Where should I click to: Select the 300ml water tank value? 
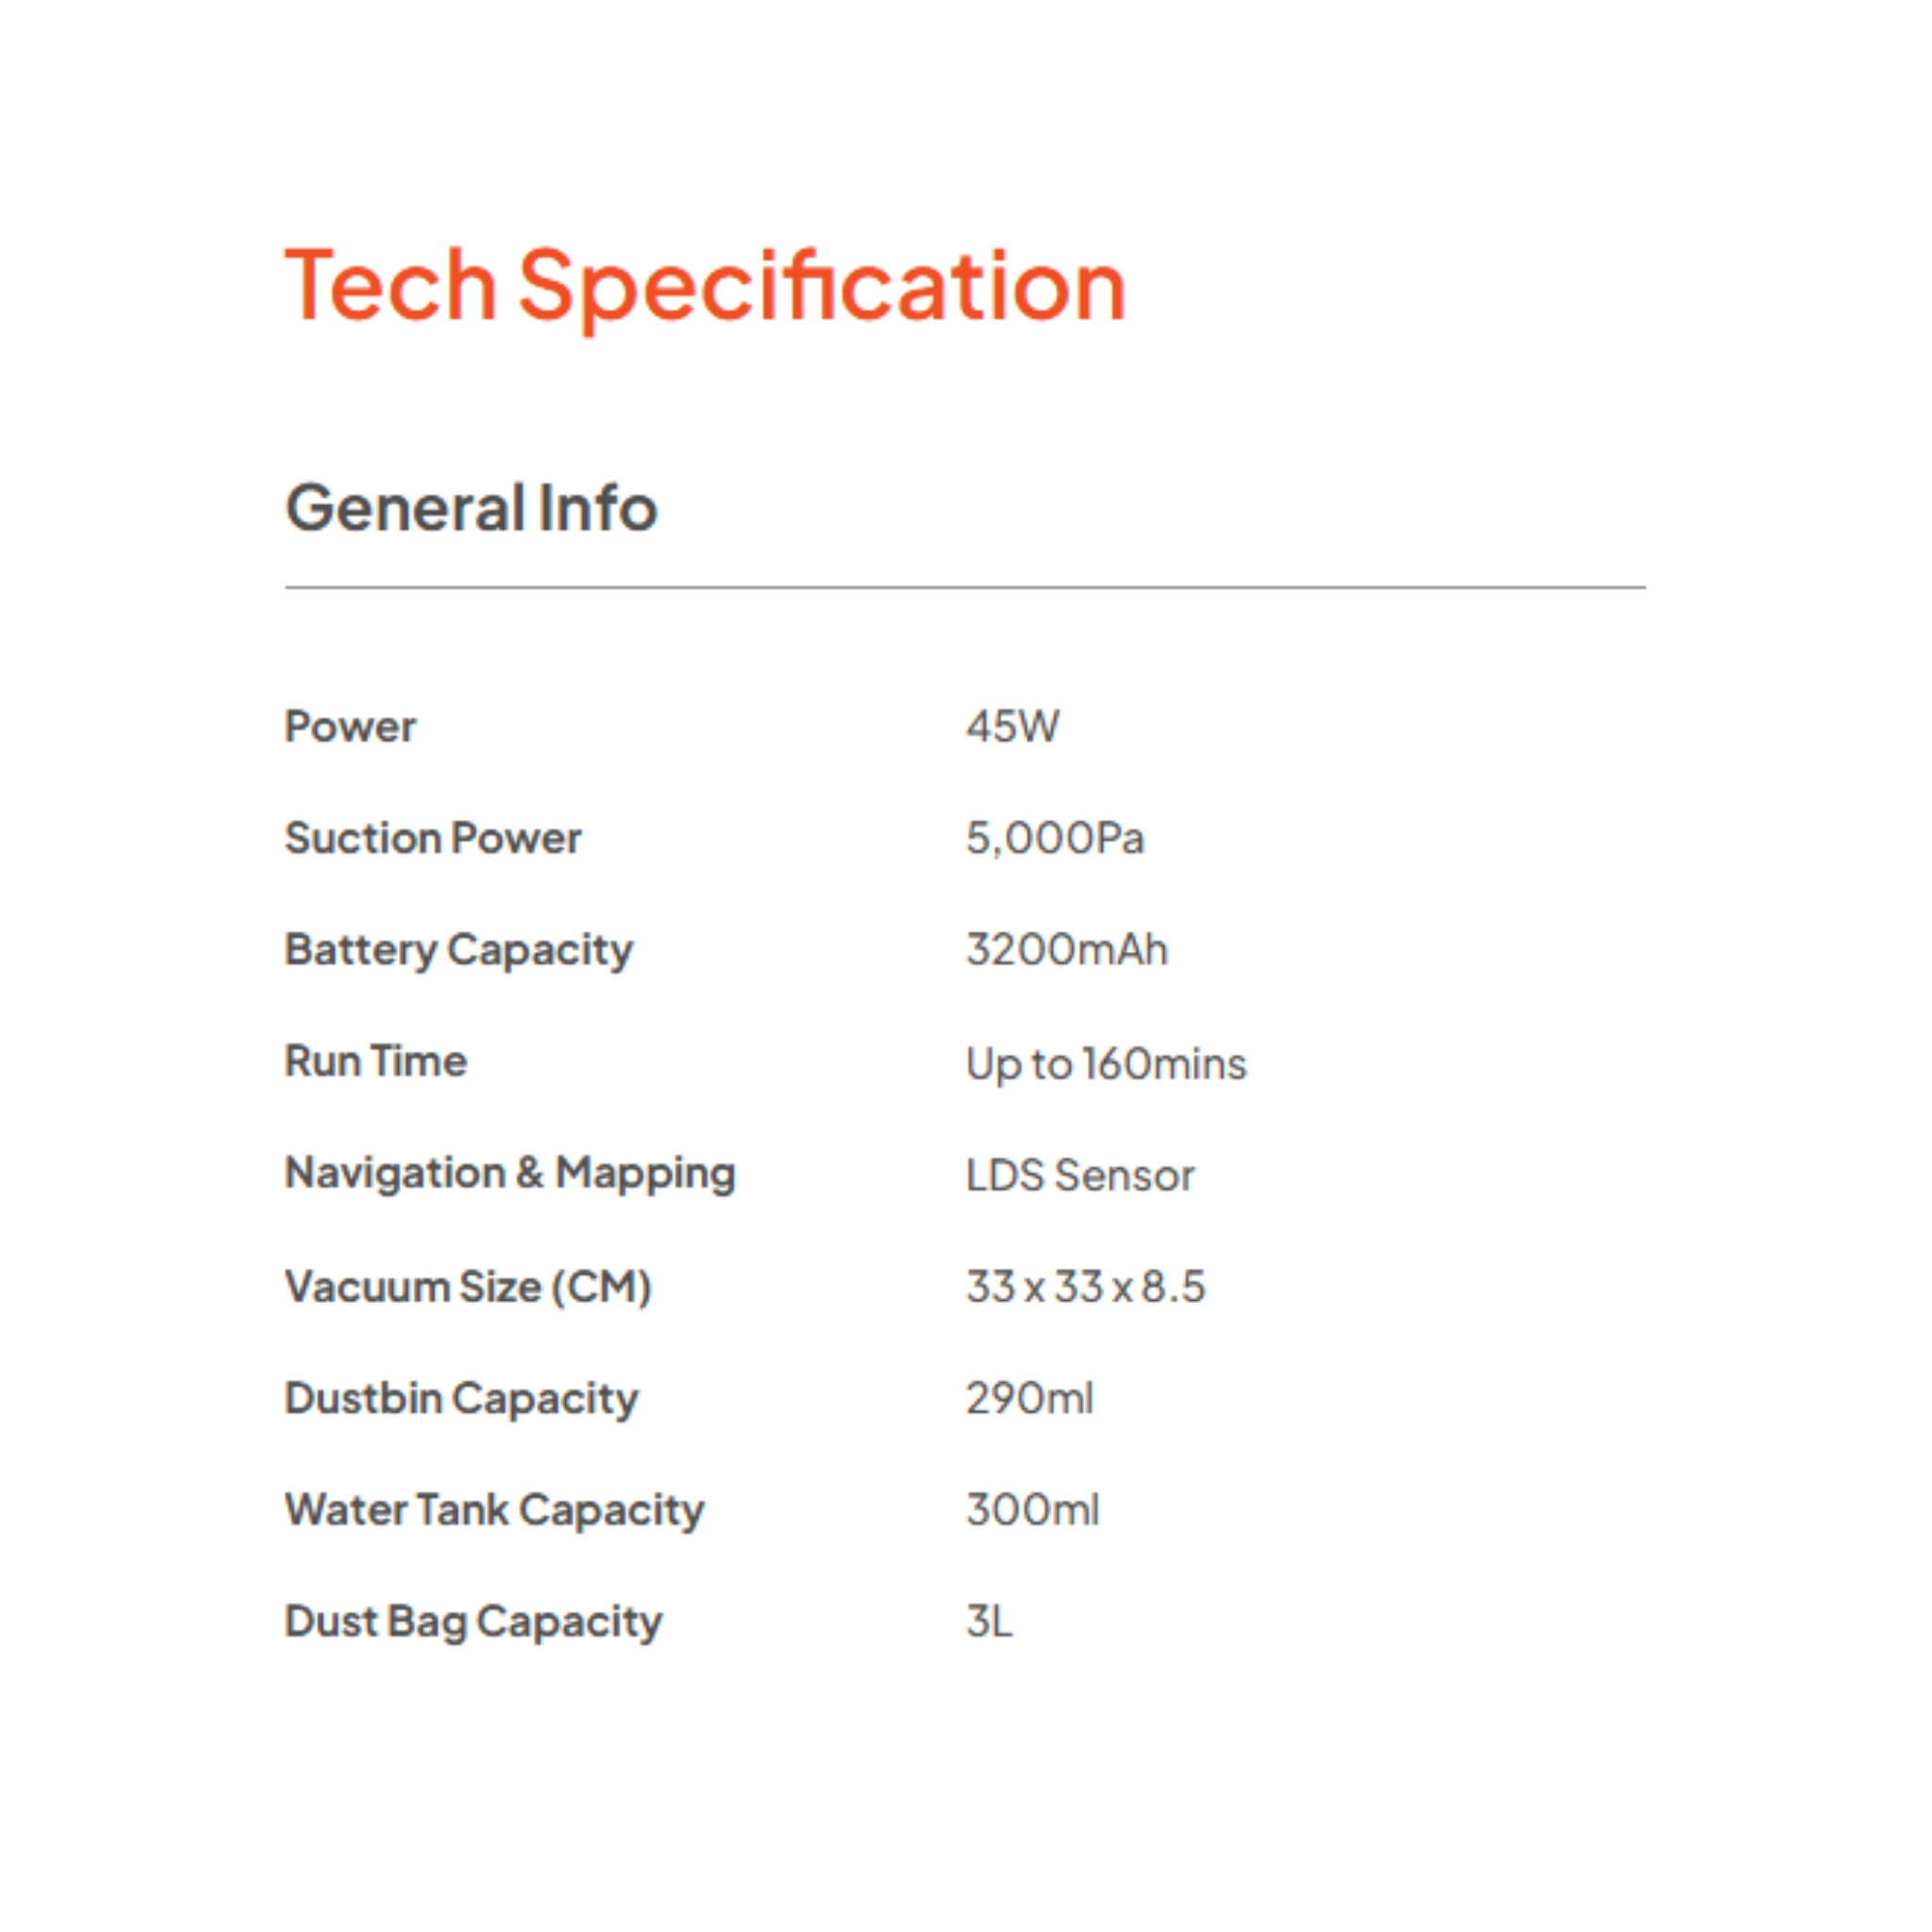click(1032, 1510)
